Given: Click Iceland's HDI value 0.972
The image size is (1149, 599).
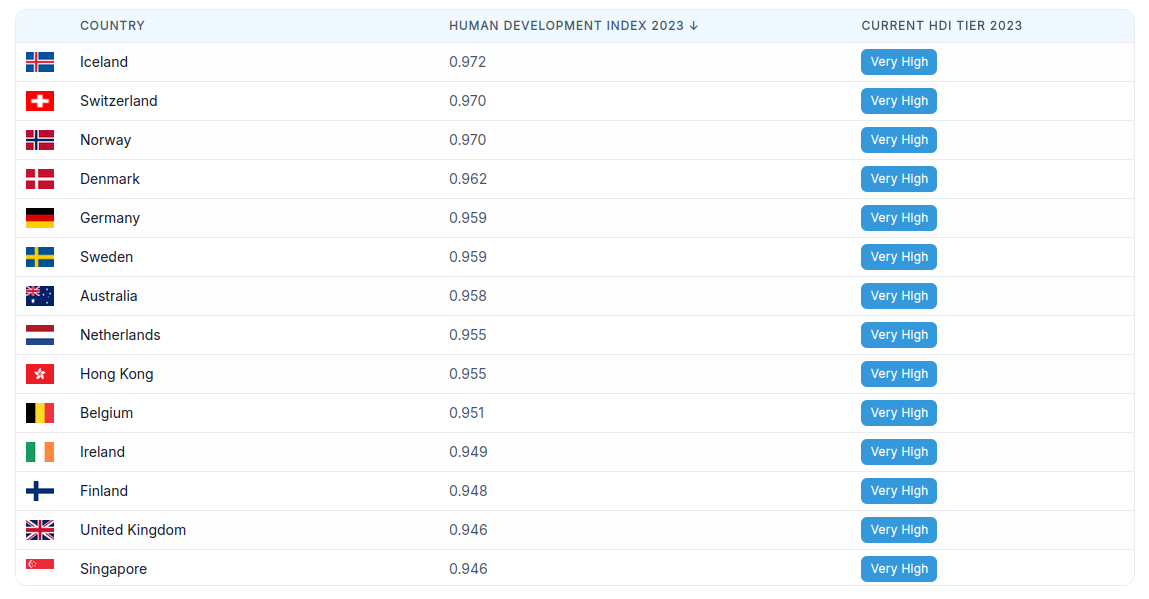Looking at the screenshot, I should point(468,62).
